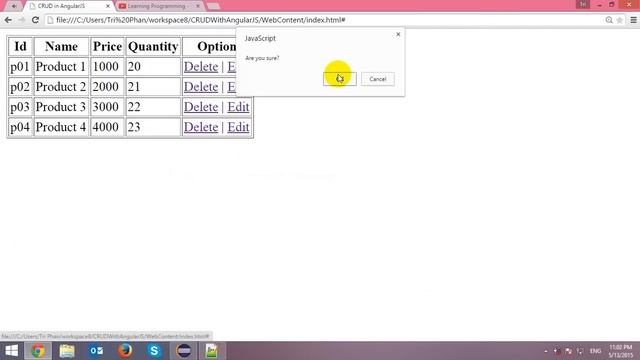Click the Name column header
640x360 pixels.
tap(61, 47)
